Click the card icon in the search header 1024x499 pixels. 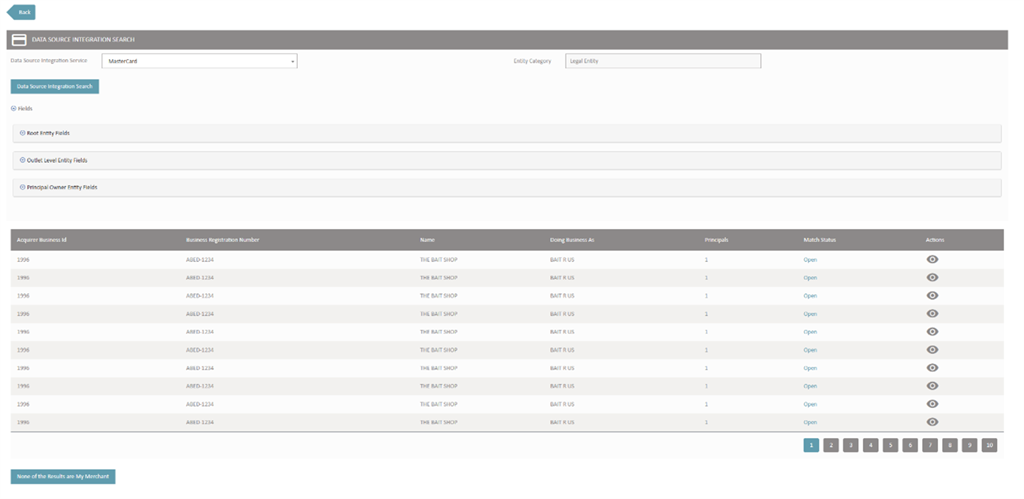[19, 40]
